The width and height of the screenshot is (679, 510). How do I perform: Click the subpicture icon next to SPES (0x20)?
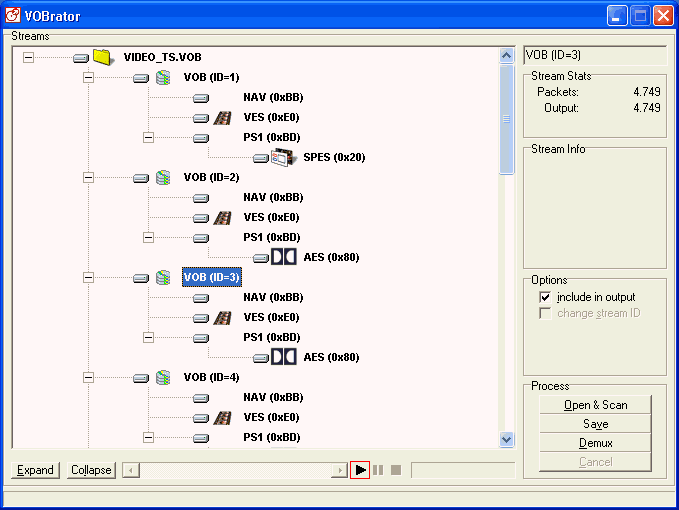coord(284,158)
